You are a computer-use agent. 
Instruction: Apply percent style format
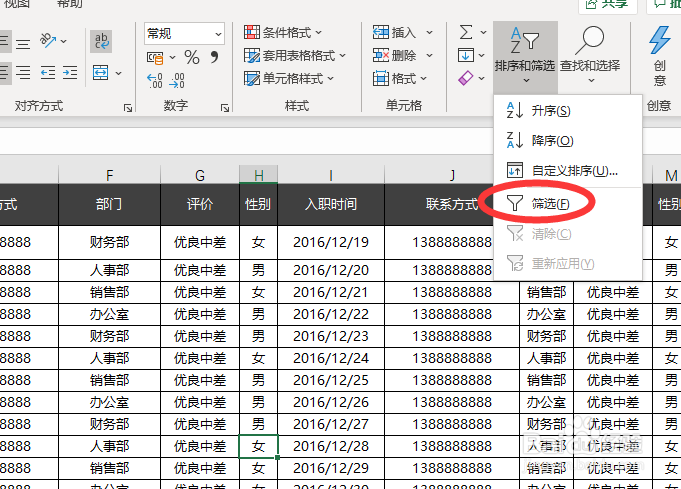pos(192,57)
